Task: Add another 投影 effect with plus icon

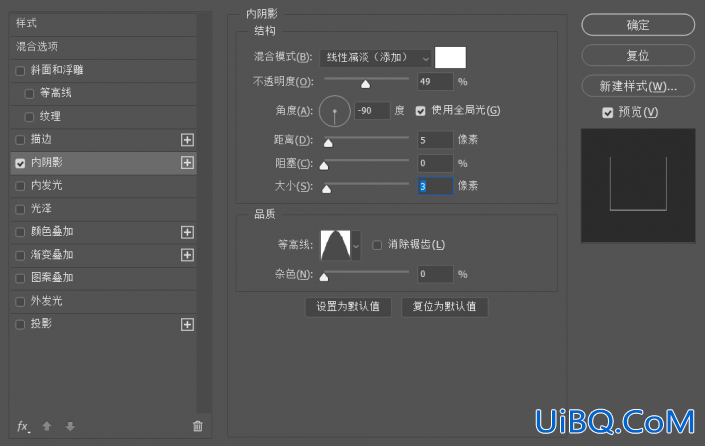Action: click(x=187, y=324)
